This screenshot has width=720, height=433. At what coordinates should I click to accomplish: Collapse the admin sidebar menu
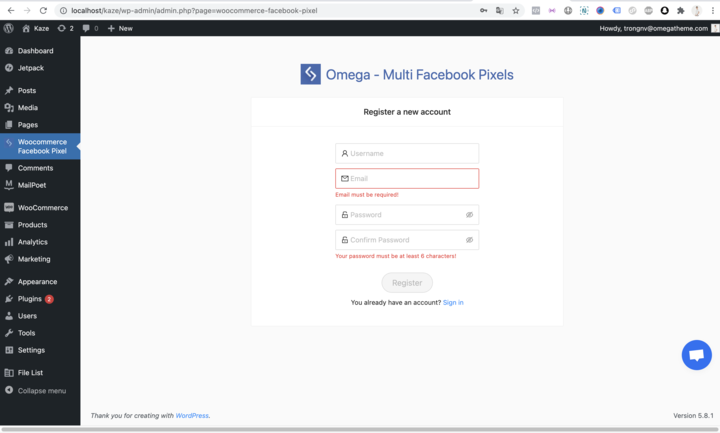[40, 391]
